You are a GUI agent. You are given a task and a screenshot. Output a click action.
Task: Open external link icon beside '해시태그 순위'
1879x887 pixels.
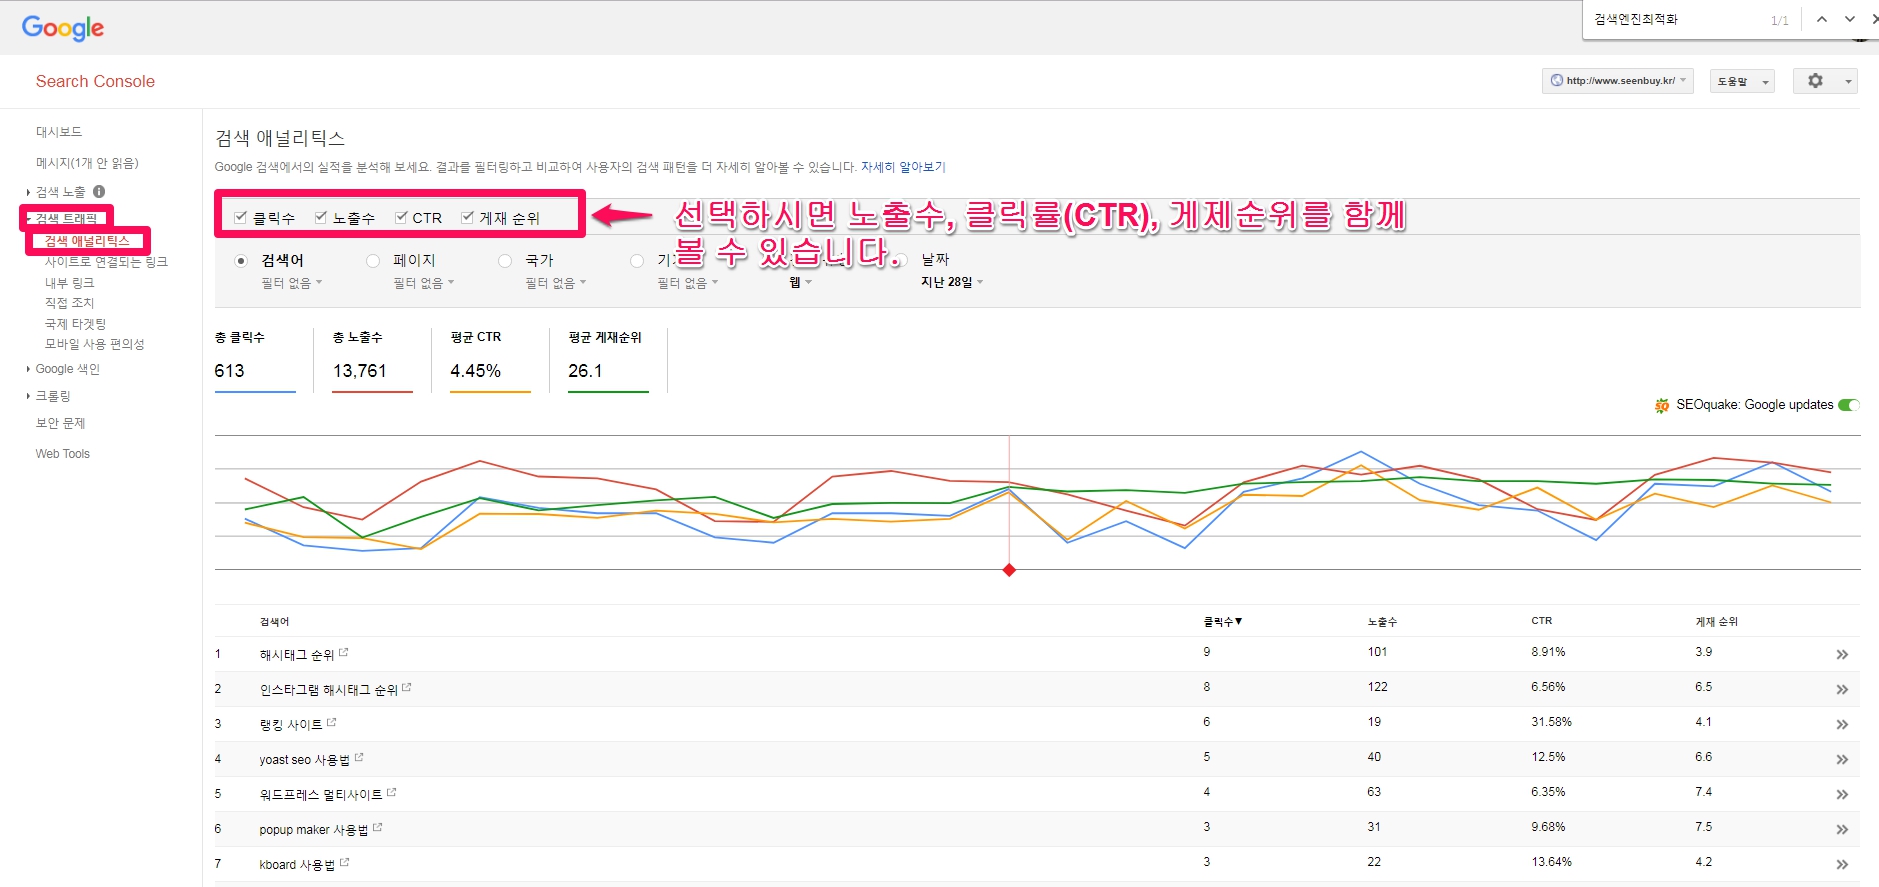click(x=344, y=653)
